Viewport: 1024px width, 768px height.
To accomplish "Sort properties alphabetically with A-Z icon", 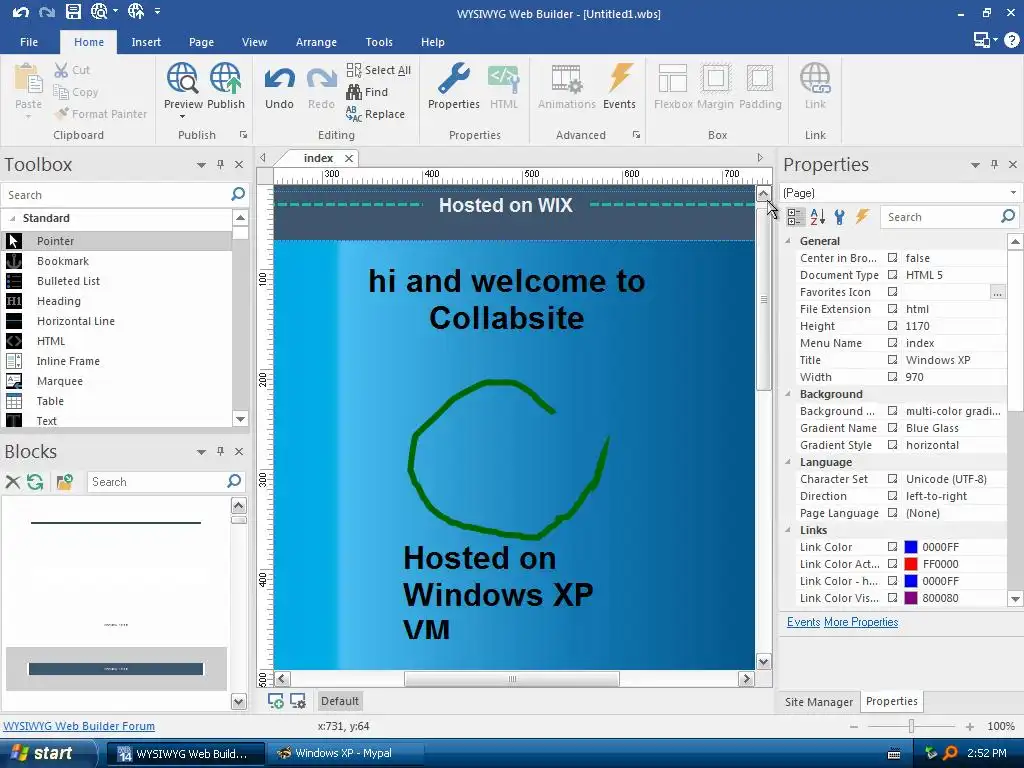I will click(818, 217).
